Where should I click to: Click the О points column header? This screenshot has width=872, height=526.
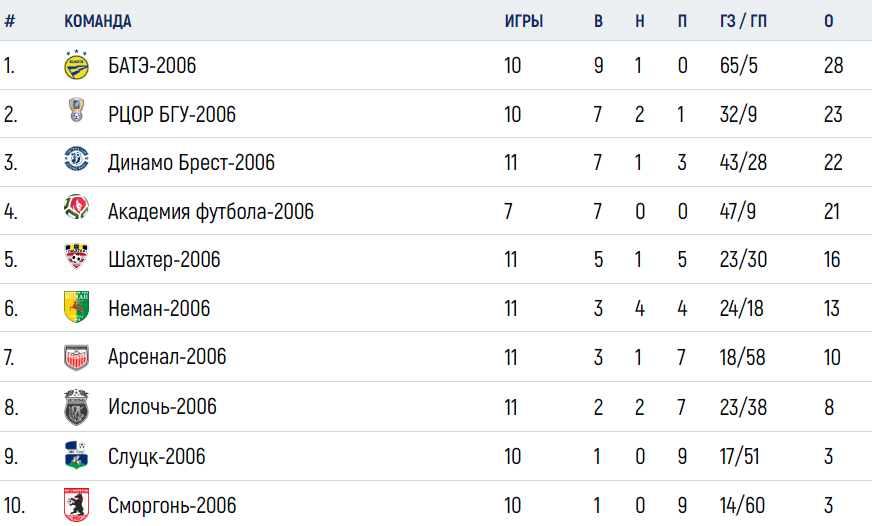click(x=829, y=21)
